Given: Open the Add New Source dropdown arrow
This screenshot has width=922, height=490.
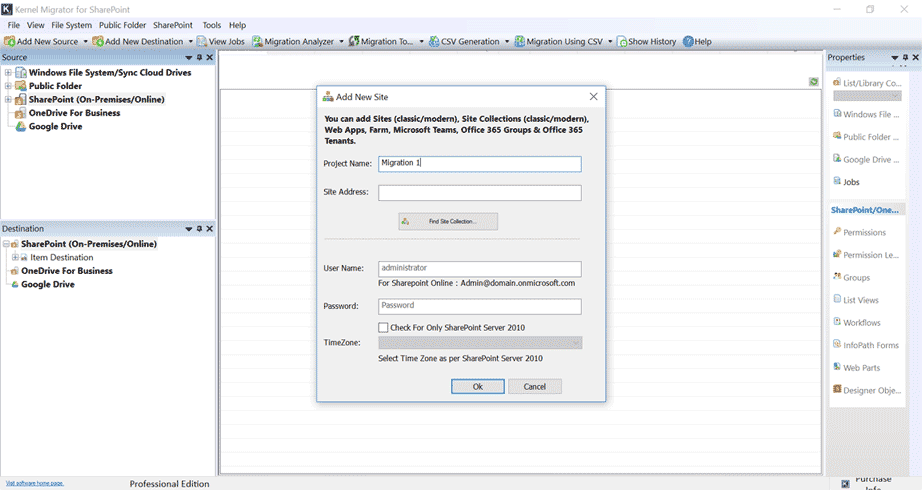Looking at the screenshot, I should tap(85, 42).
